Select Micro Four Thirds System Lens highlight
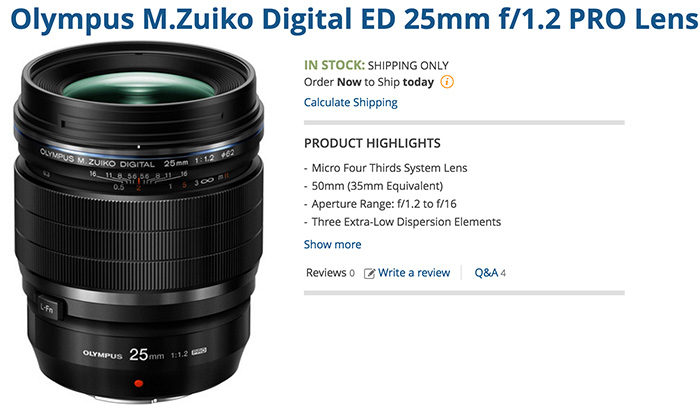 coord(389,168)
